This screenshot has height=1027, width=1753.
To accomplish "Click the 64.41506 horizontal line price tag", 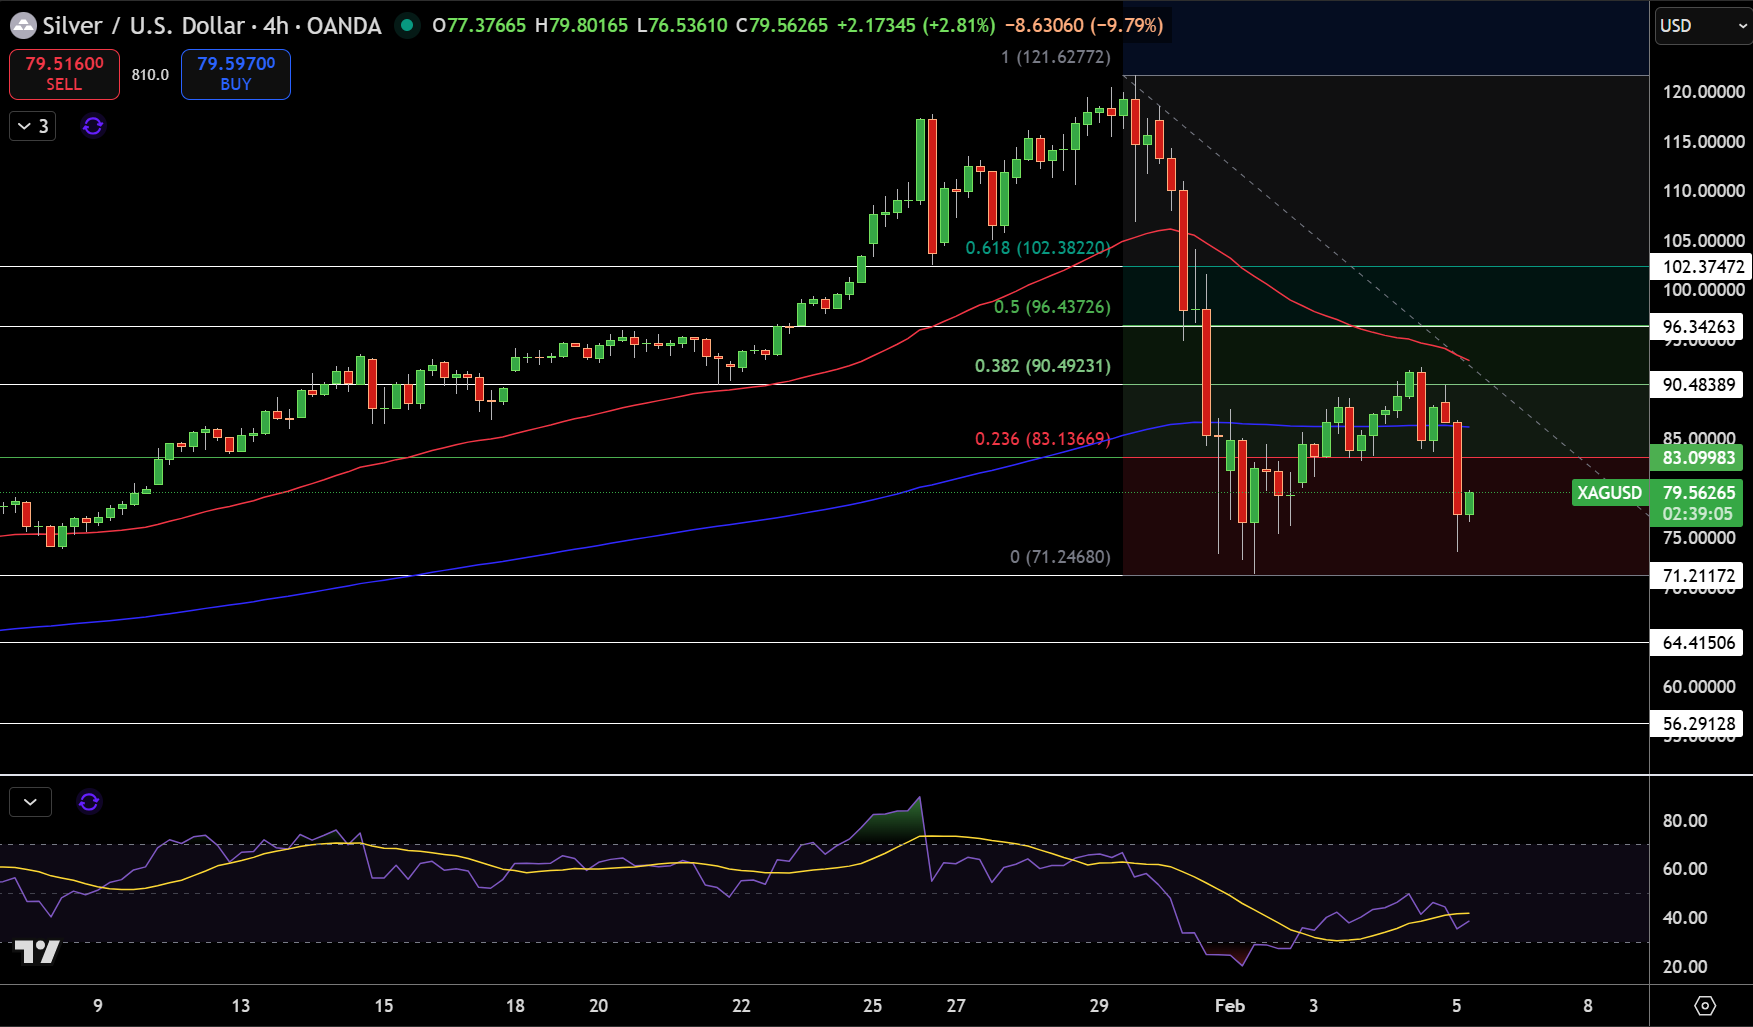I will point(1698,643).
